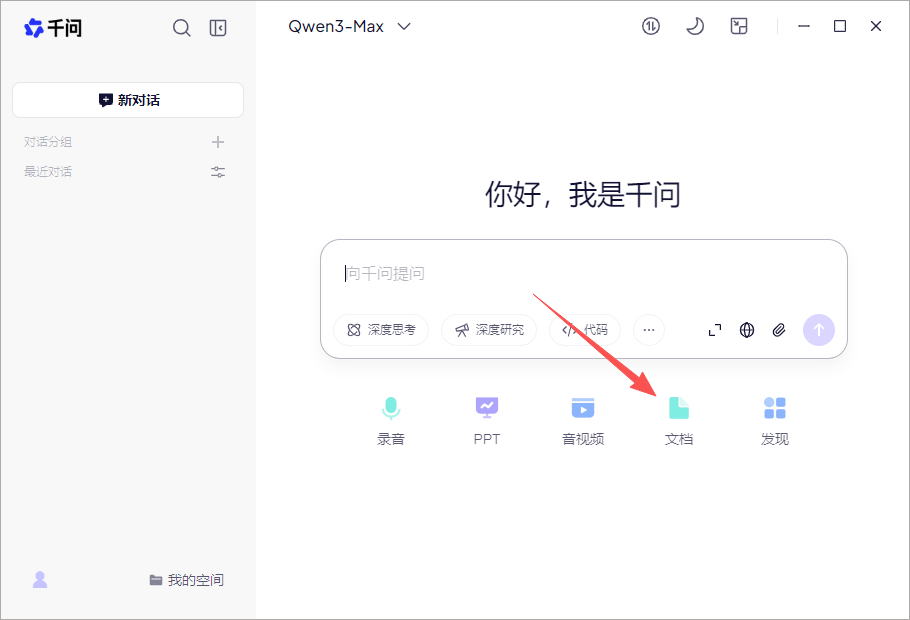Viewport: 910px width, 620px height.
Task: Attach a file with the paperclip icon
Action: (779, 330)
